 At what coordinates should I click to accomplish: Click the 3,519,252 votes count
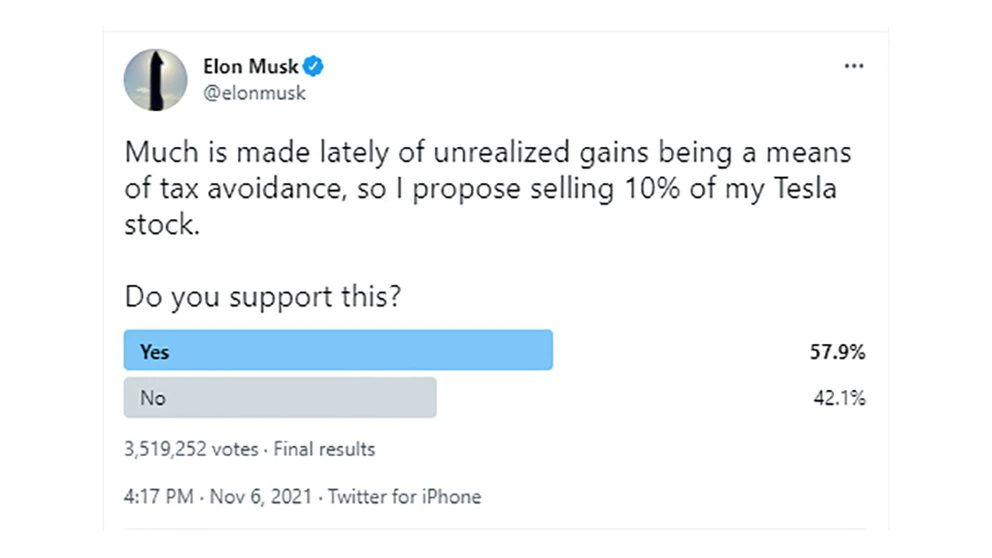click(192, 449)
